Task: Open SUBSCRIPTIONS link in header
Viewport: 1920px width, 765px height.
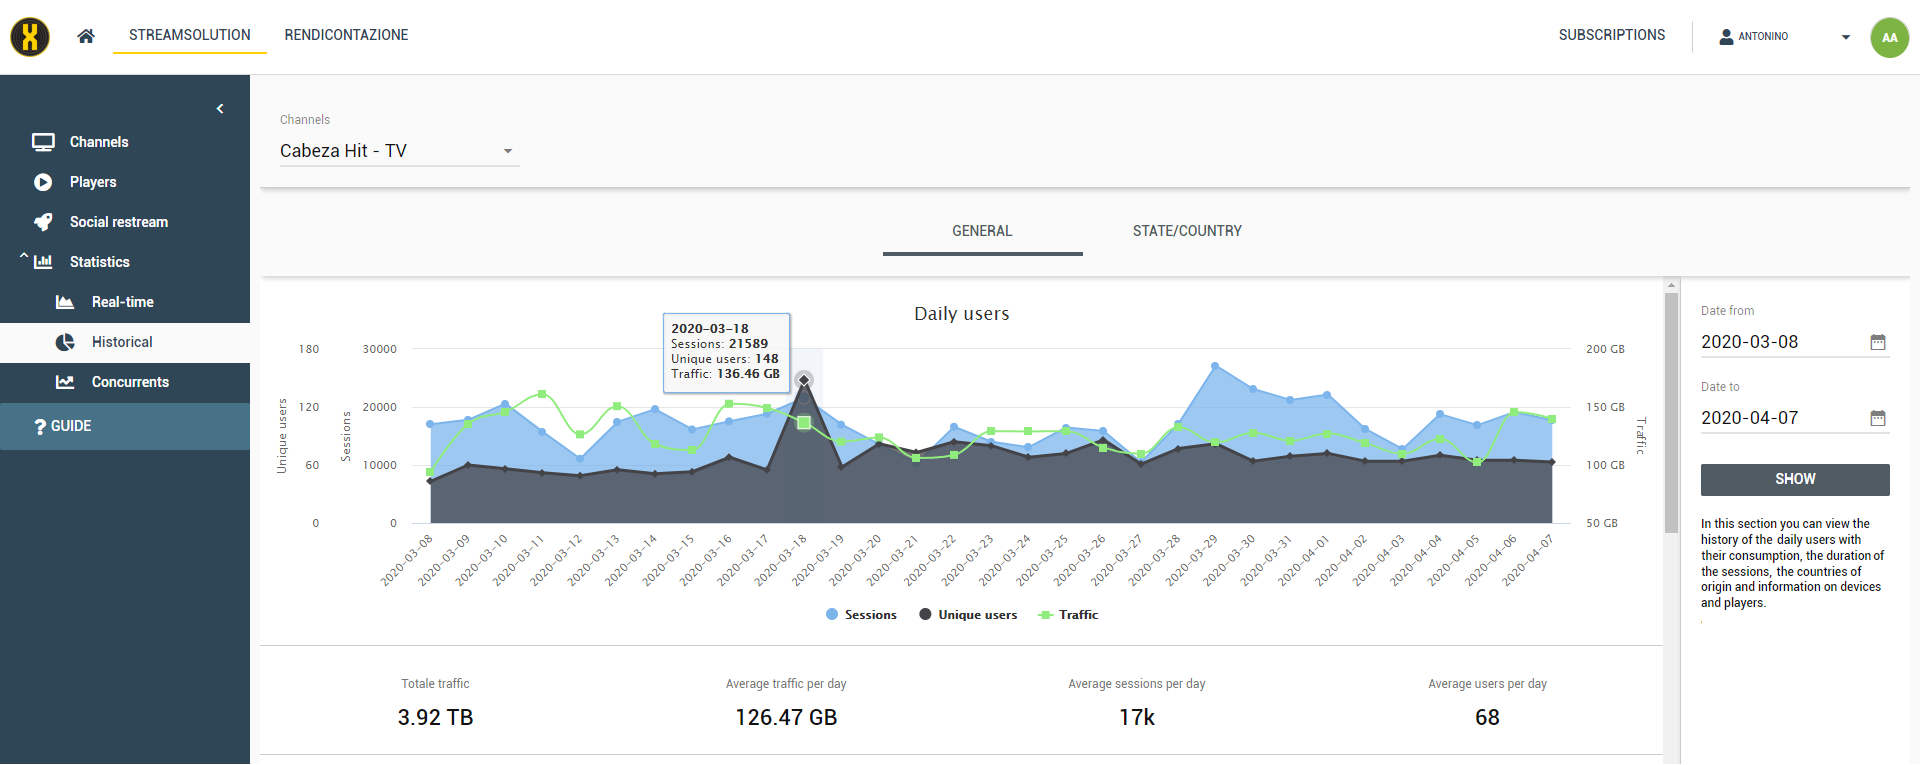Action: pyautogui.click(x=1612, y=35)
